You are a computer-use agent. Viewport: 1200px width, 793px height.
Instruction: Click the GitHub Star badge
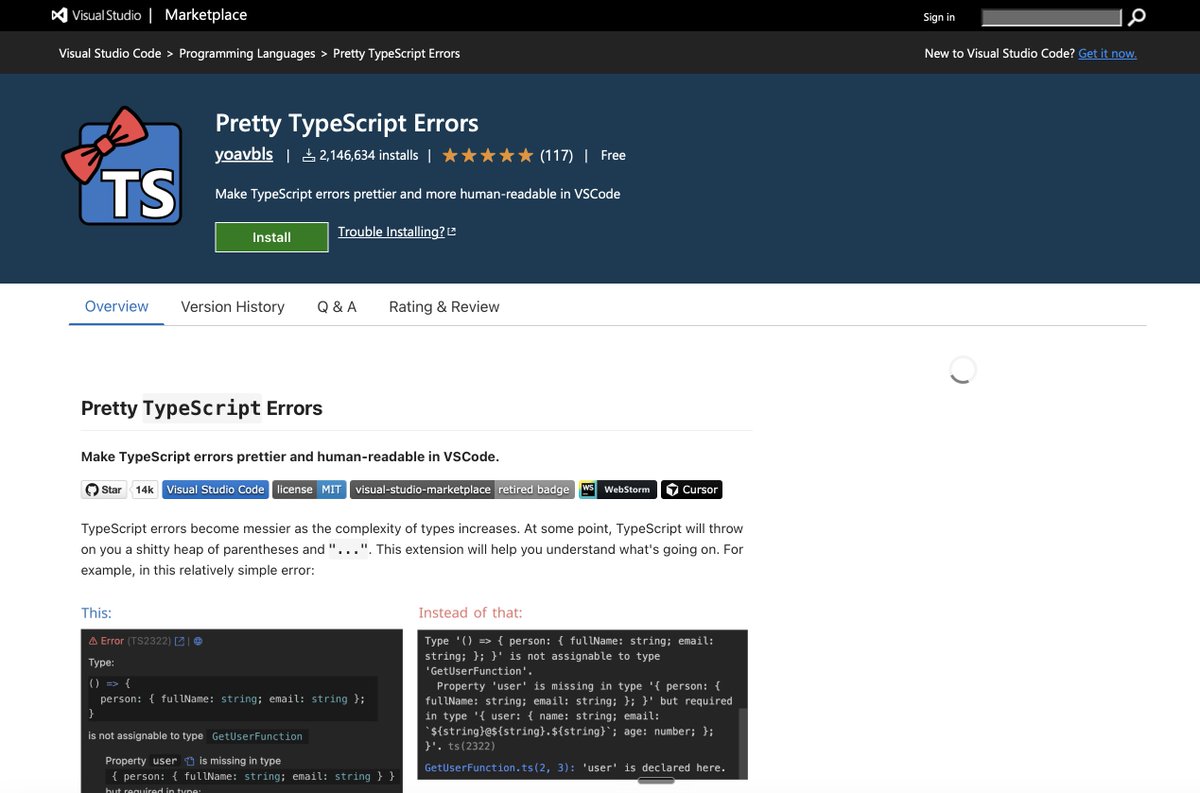click(104, 489)
